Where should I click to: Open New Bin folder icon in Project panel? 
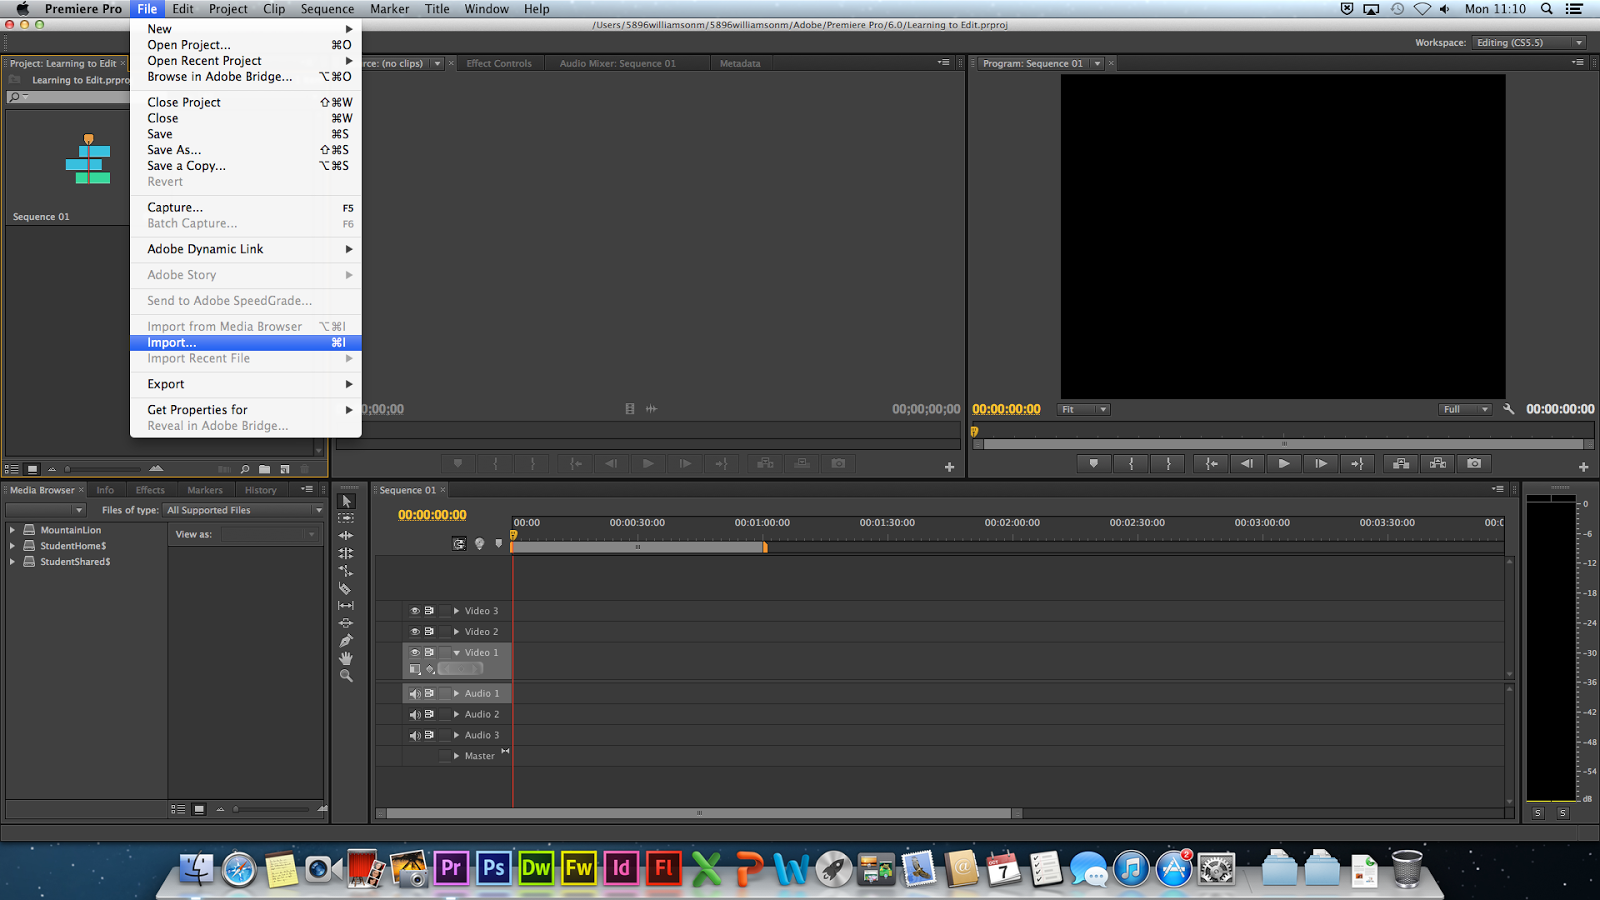(x=264, y=469)
